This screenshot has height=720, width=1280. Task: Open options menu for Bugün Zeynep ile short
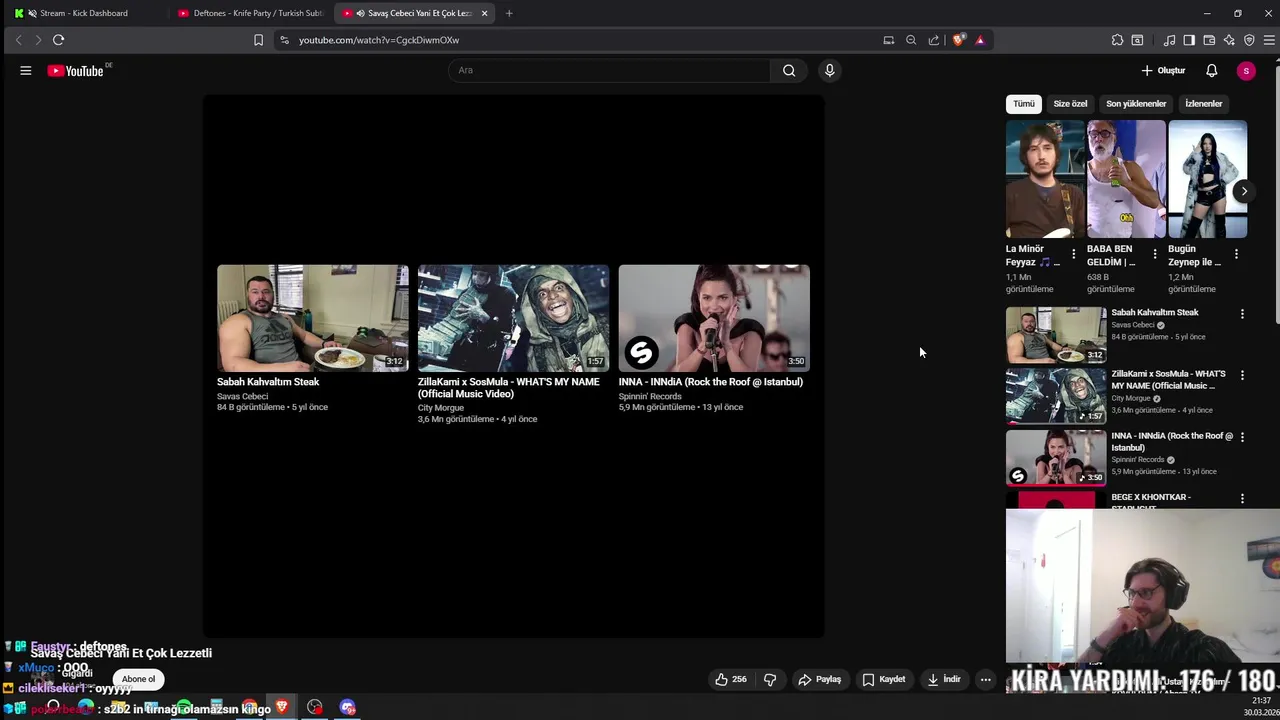[x=1236, y=254]
